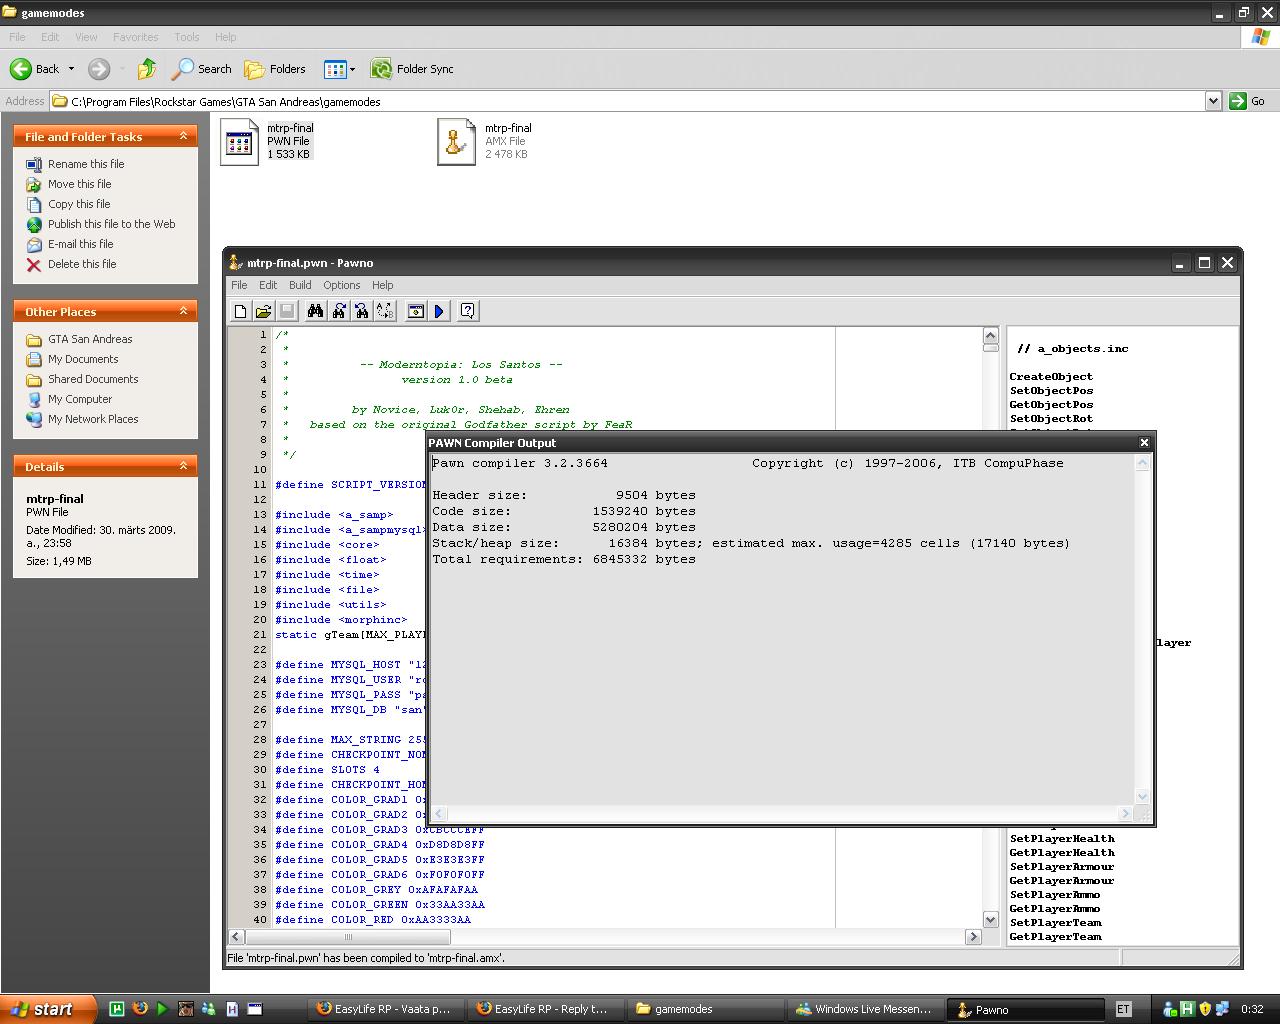This screenshot has height=1024, width=1280.
Task: Click SetPlayerHealth in the function list
Action: (x=1061, y=839)
